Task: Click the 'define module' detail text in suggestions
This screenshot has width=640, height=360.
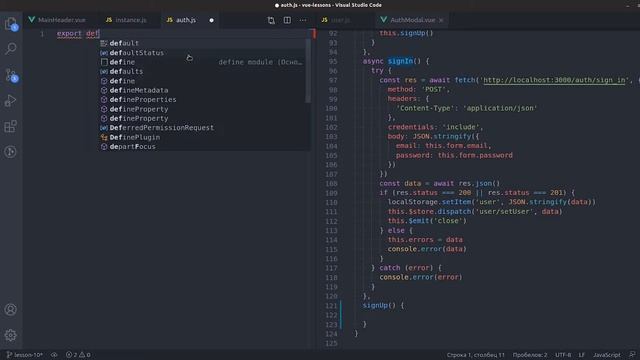Action: pyautogui.click(x=260, y=62)
